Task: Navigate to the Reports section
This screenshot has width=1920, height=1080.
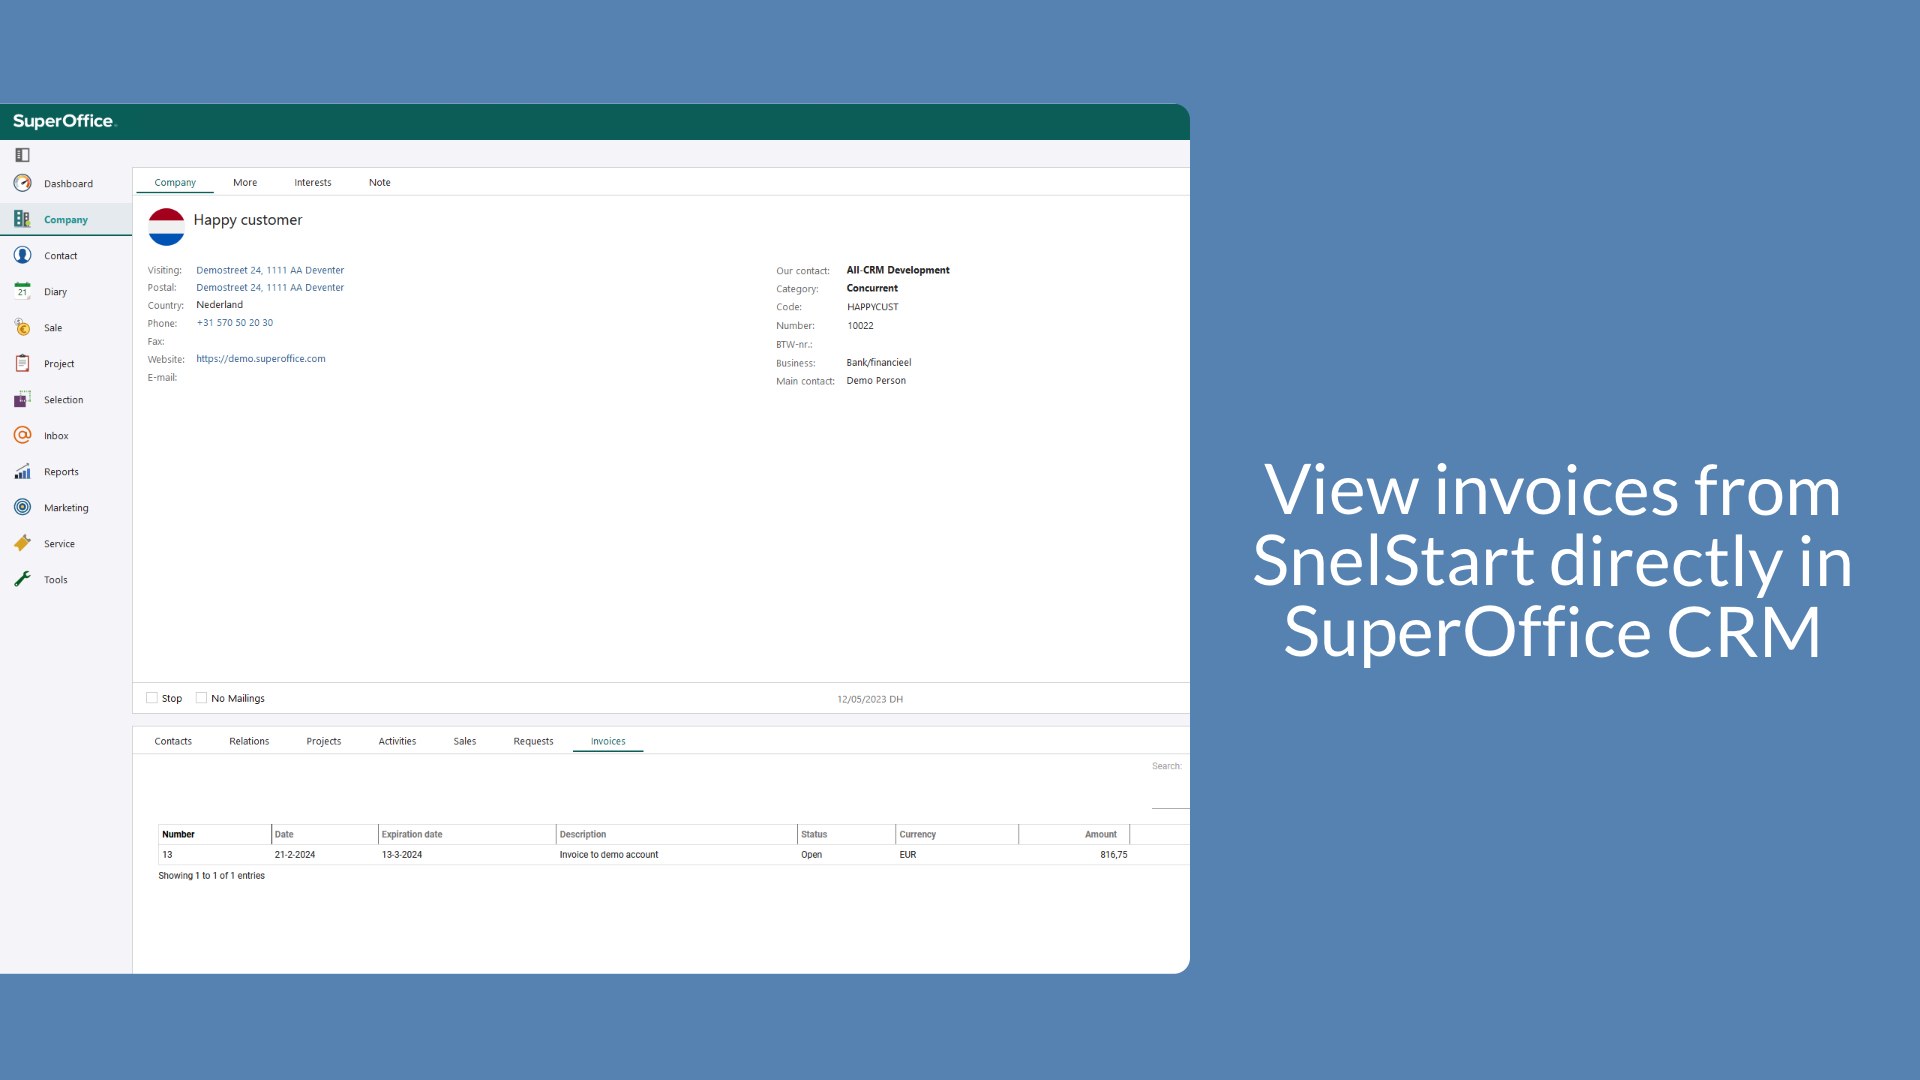Action: (59, 471)
